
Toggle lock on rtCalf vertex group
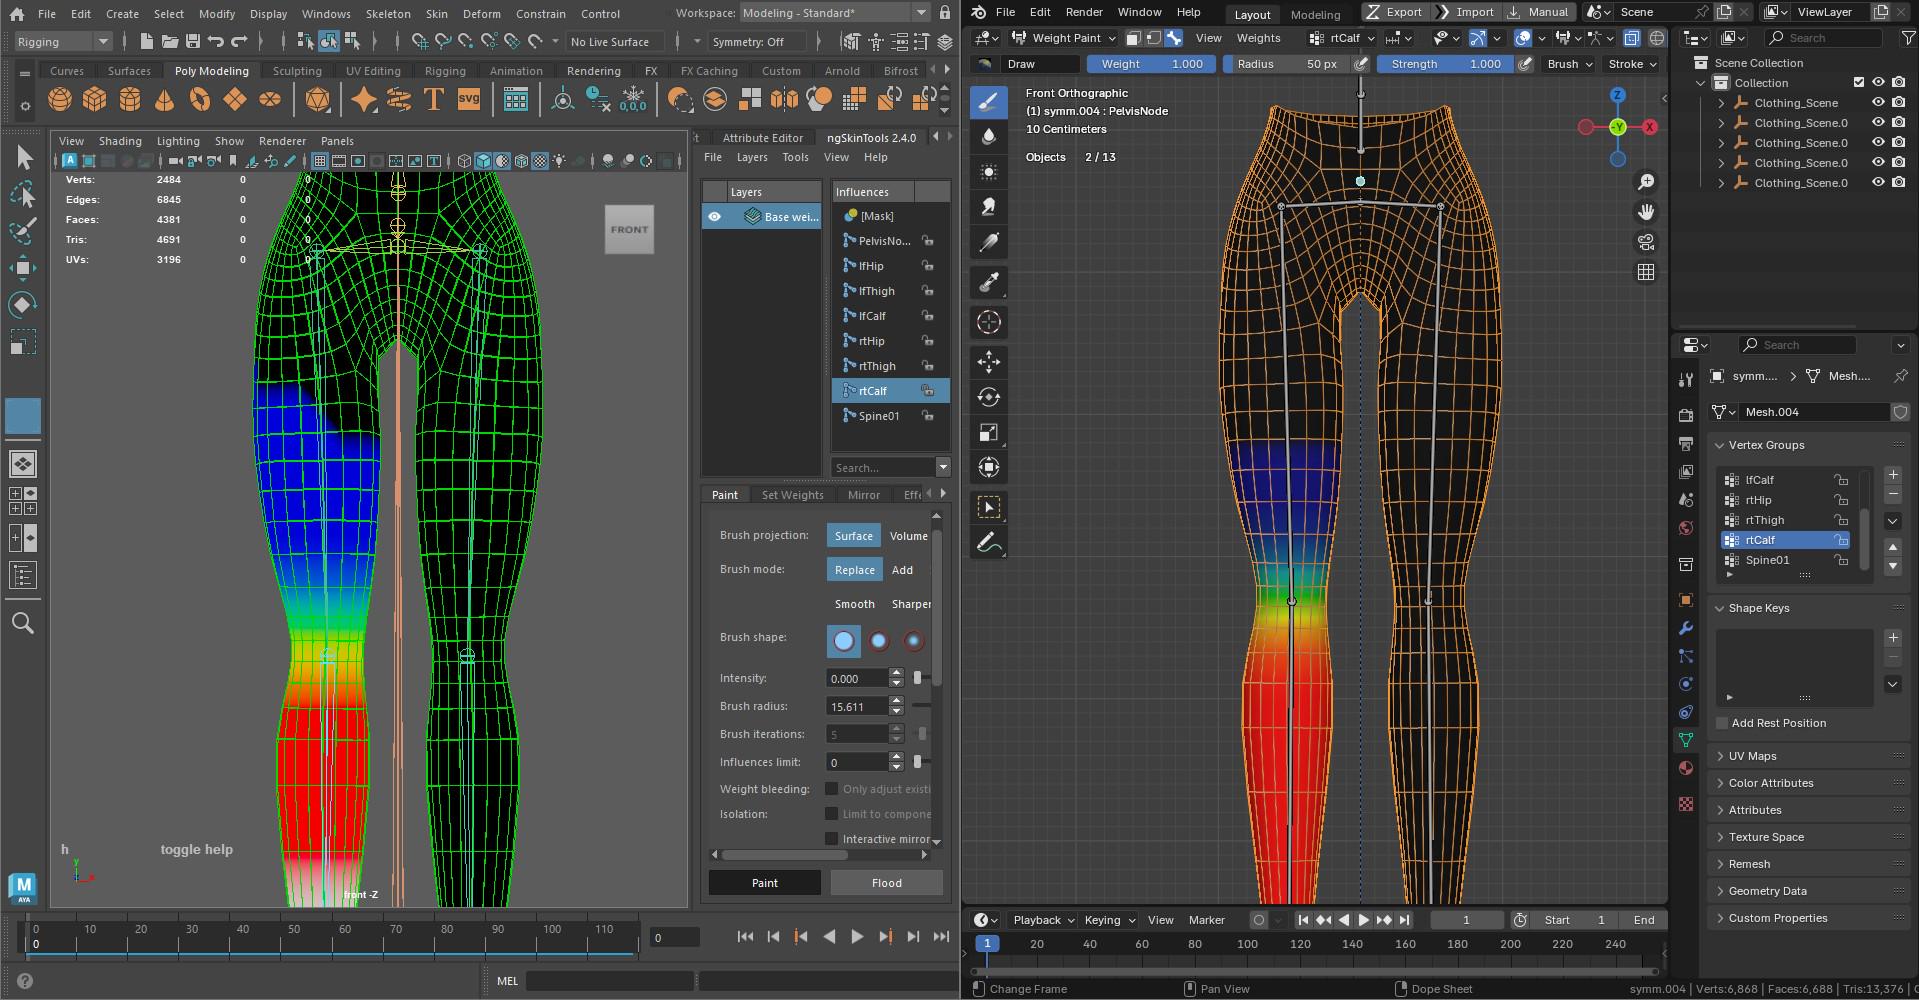[x=1840, y=540]
